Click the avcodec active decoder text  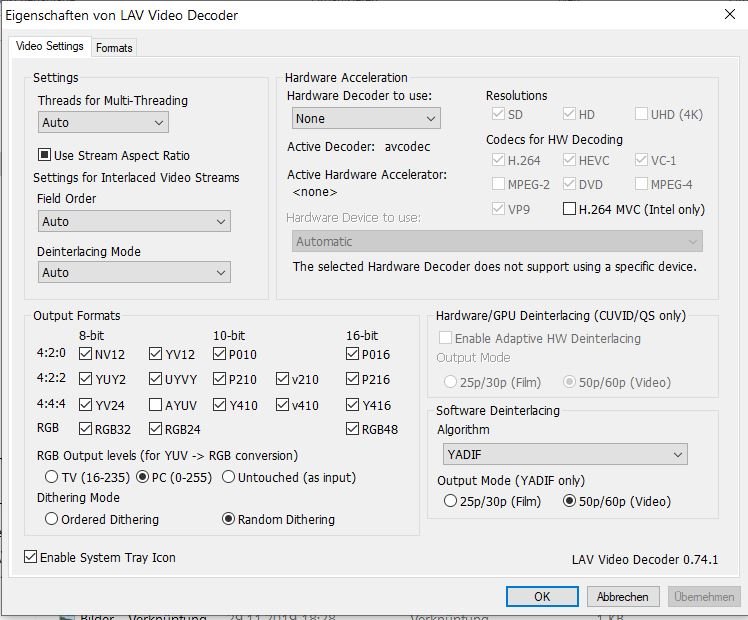(407, 146)
